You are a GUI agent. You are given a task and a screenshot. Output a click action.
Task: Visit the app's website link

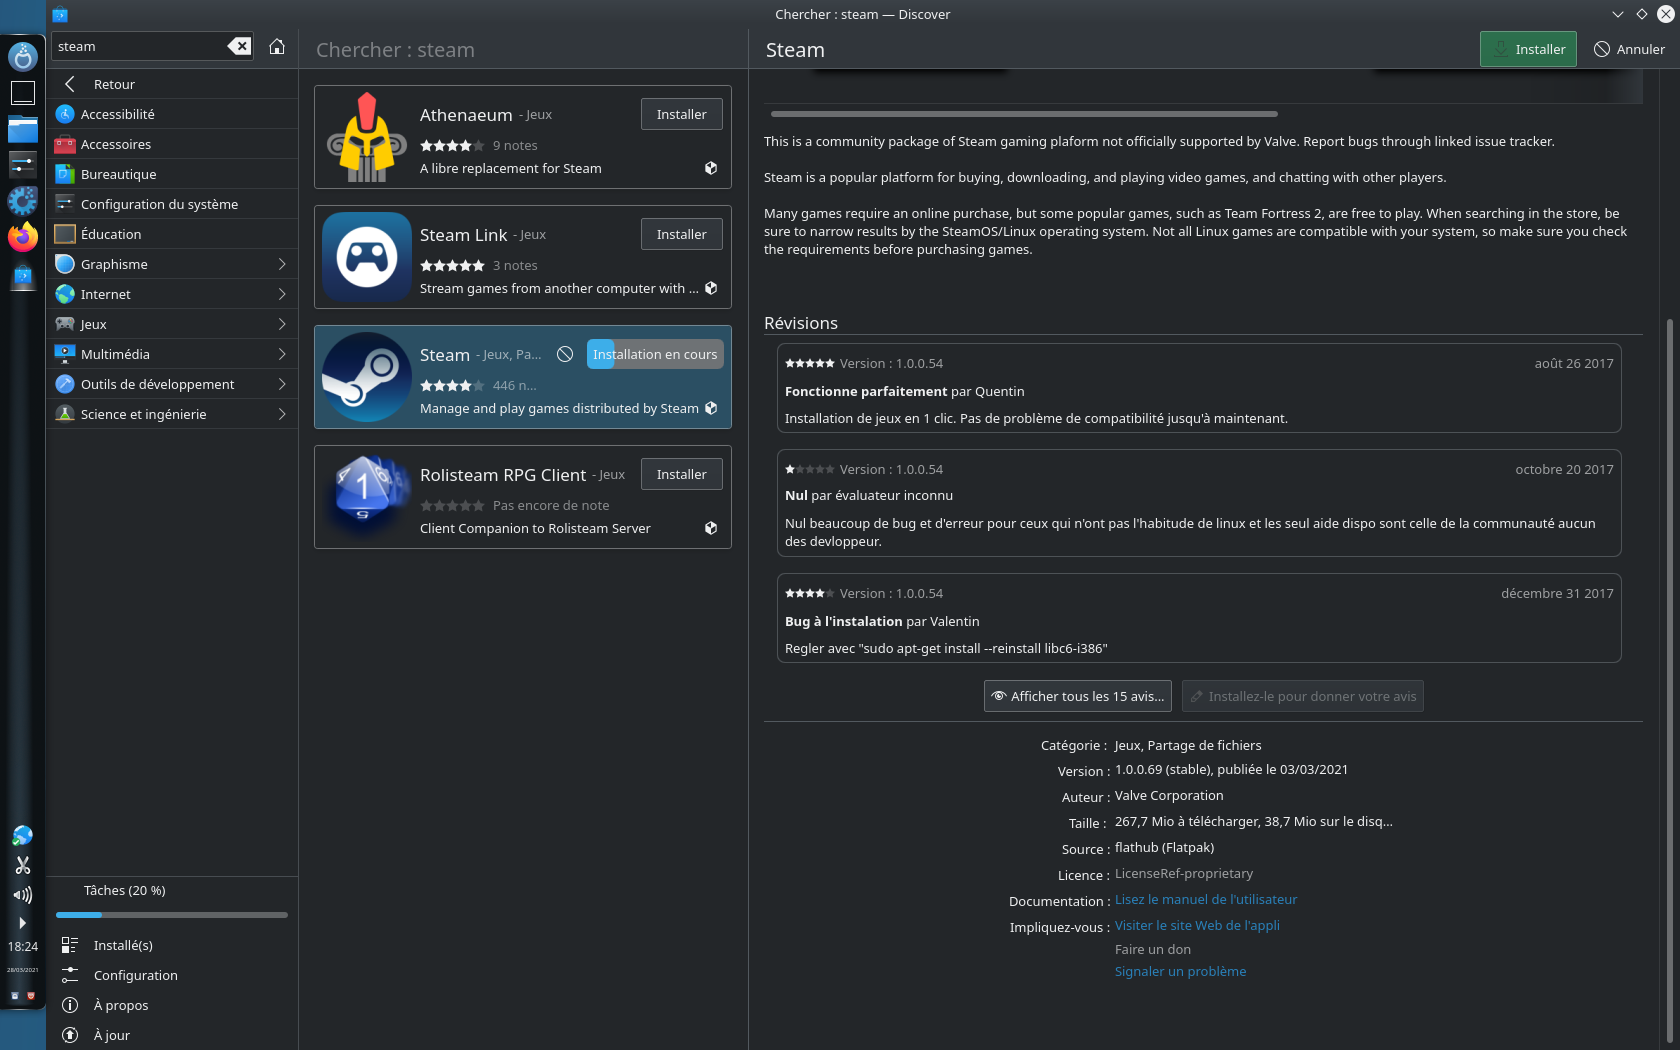pos(1197,925)
